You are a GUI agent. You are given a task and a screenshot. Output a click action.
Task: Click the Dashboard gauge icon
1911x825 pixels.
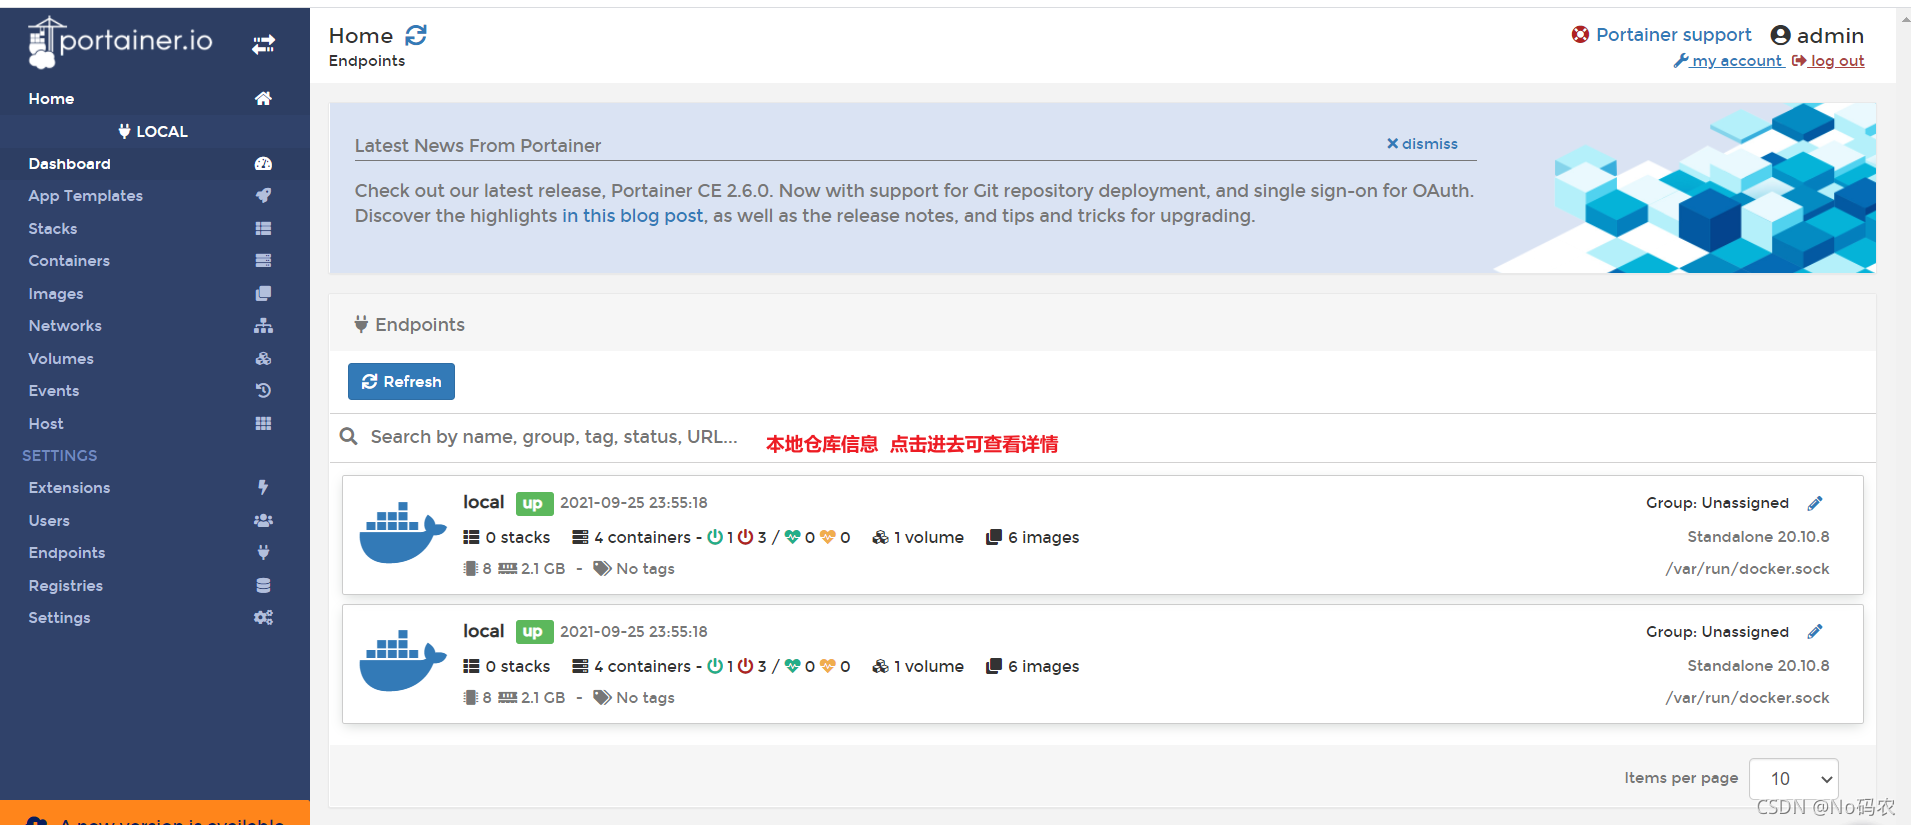click(263, 163)
